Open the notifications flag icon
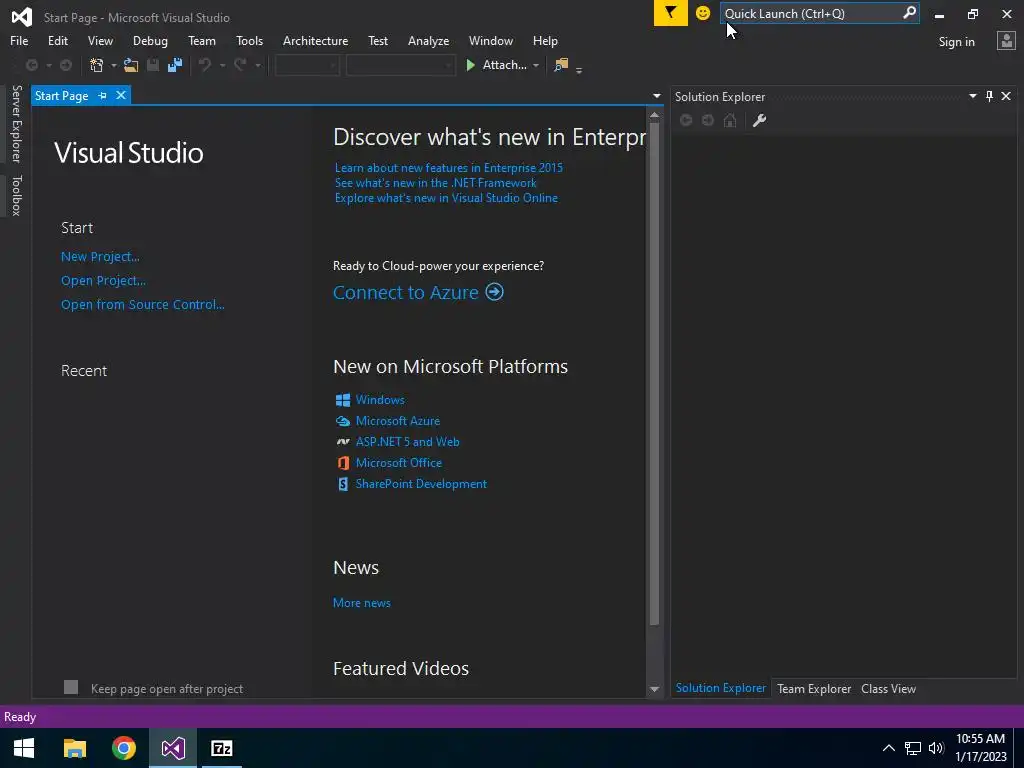Screen dimensions: 1024x768 tap(671, 13)
